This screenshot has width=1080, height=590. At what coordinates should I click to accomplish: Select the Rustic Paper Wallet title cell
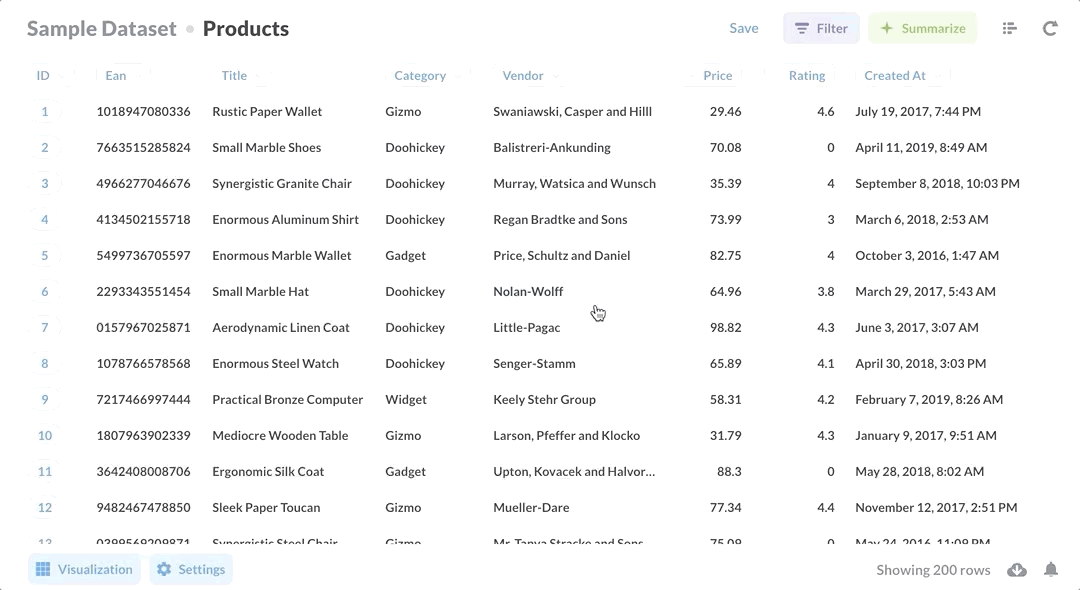point(267,112)
